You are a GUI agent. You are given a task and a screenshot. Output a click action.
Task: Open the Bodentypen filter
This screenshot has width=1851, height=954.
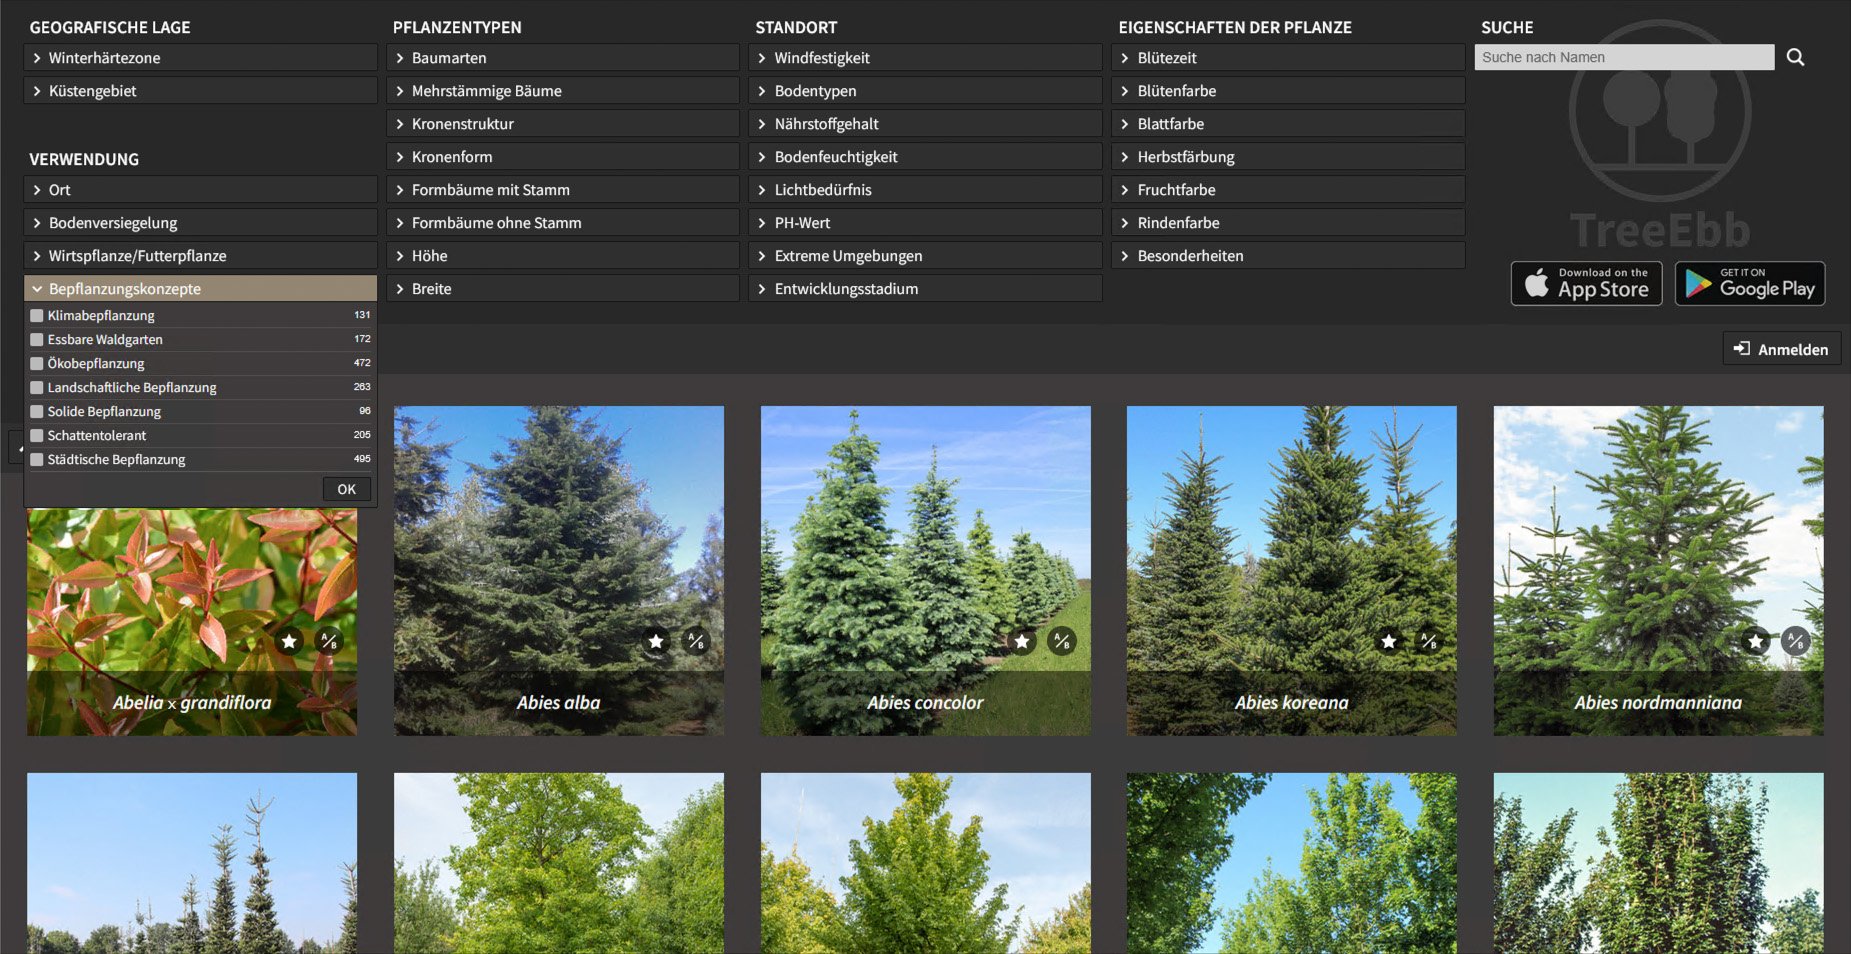pos(926,91)
